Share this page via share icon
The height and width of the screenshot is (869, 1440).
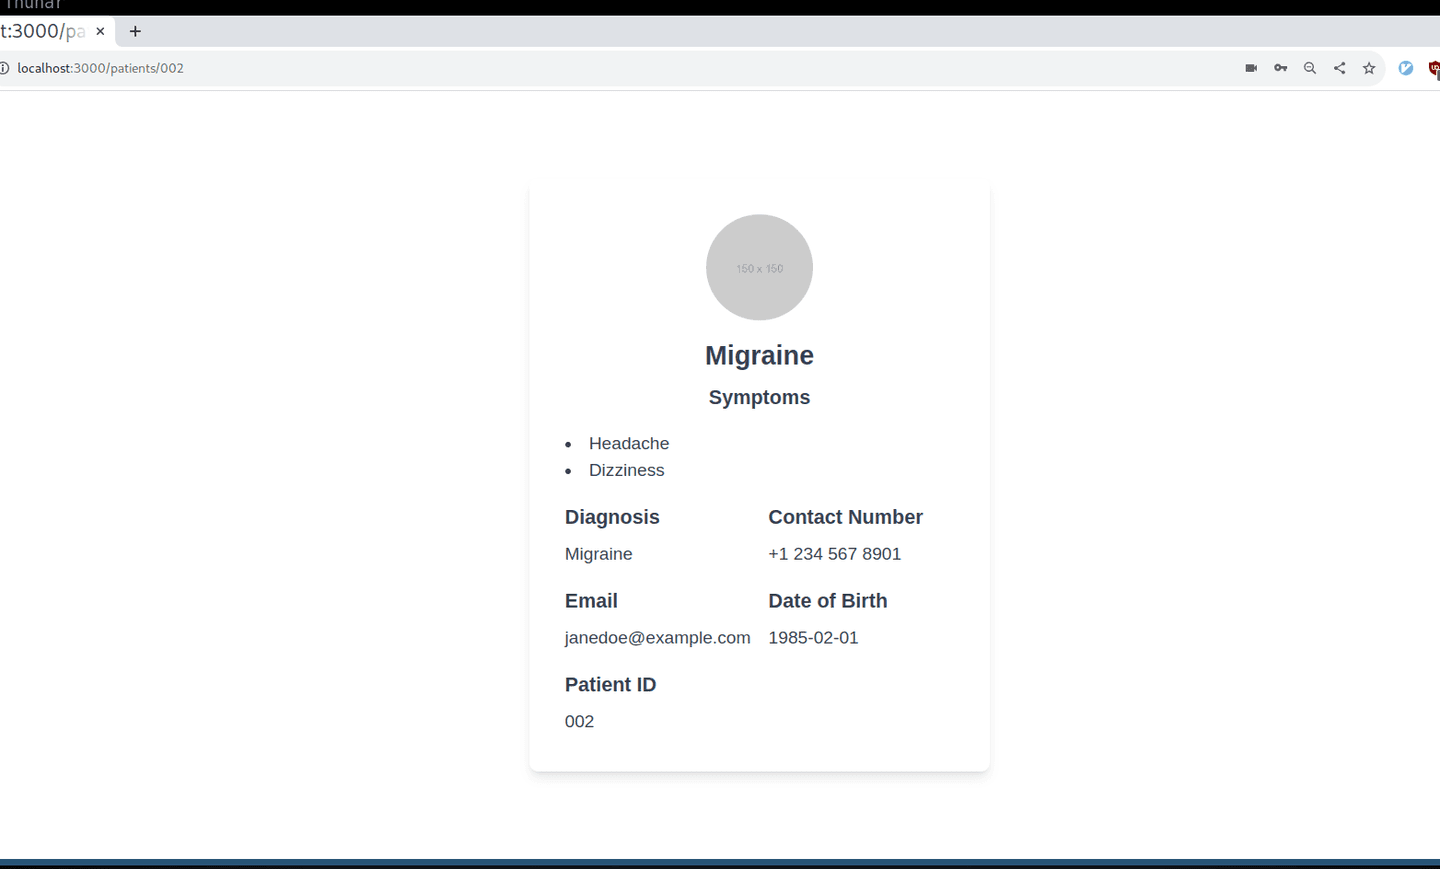click(x=1340, y=68)
